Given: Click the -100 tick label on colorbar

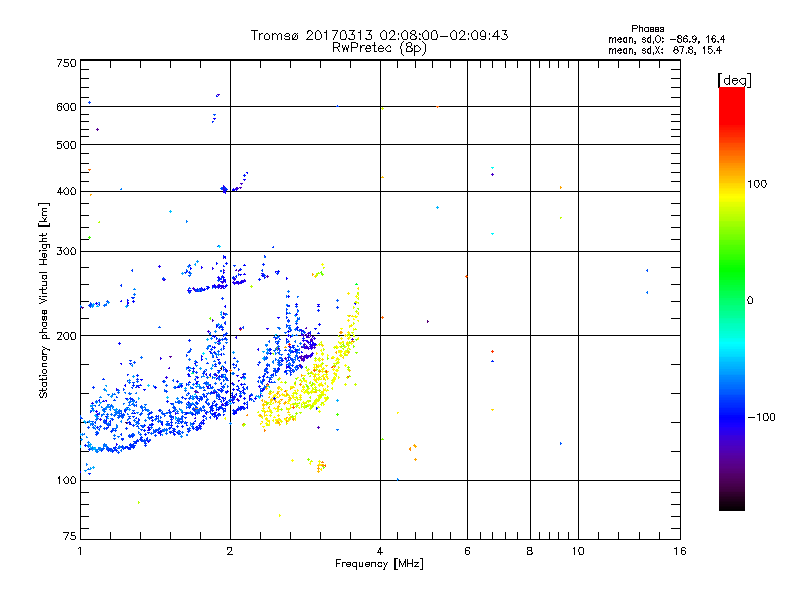Looking at the screenshot, I should pos(763,417).
